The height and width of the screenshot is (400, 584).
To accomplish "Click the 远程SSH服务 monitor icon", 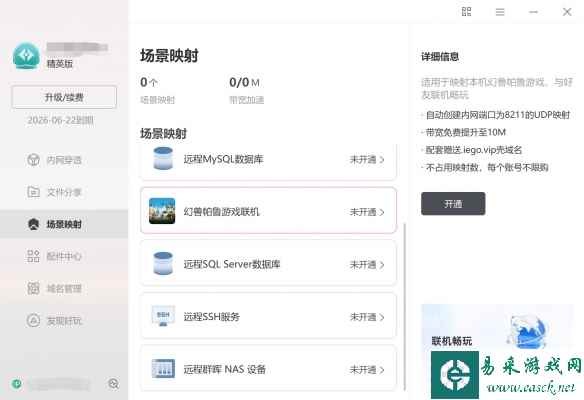I will click(163, 316).
